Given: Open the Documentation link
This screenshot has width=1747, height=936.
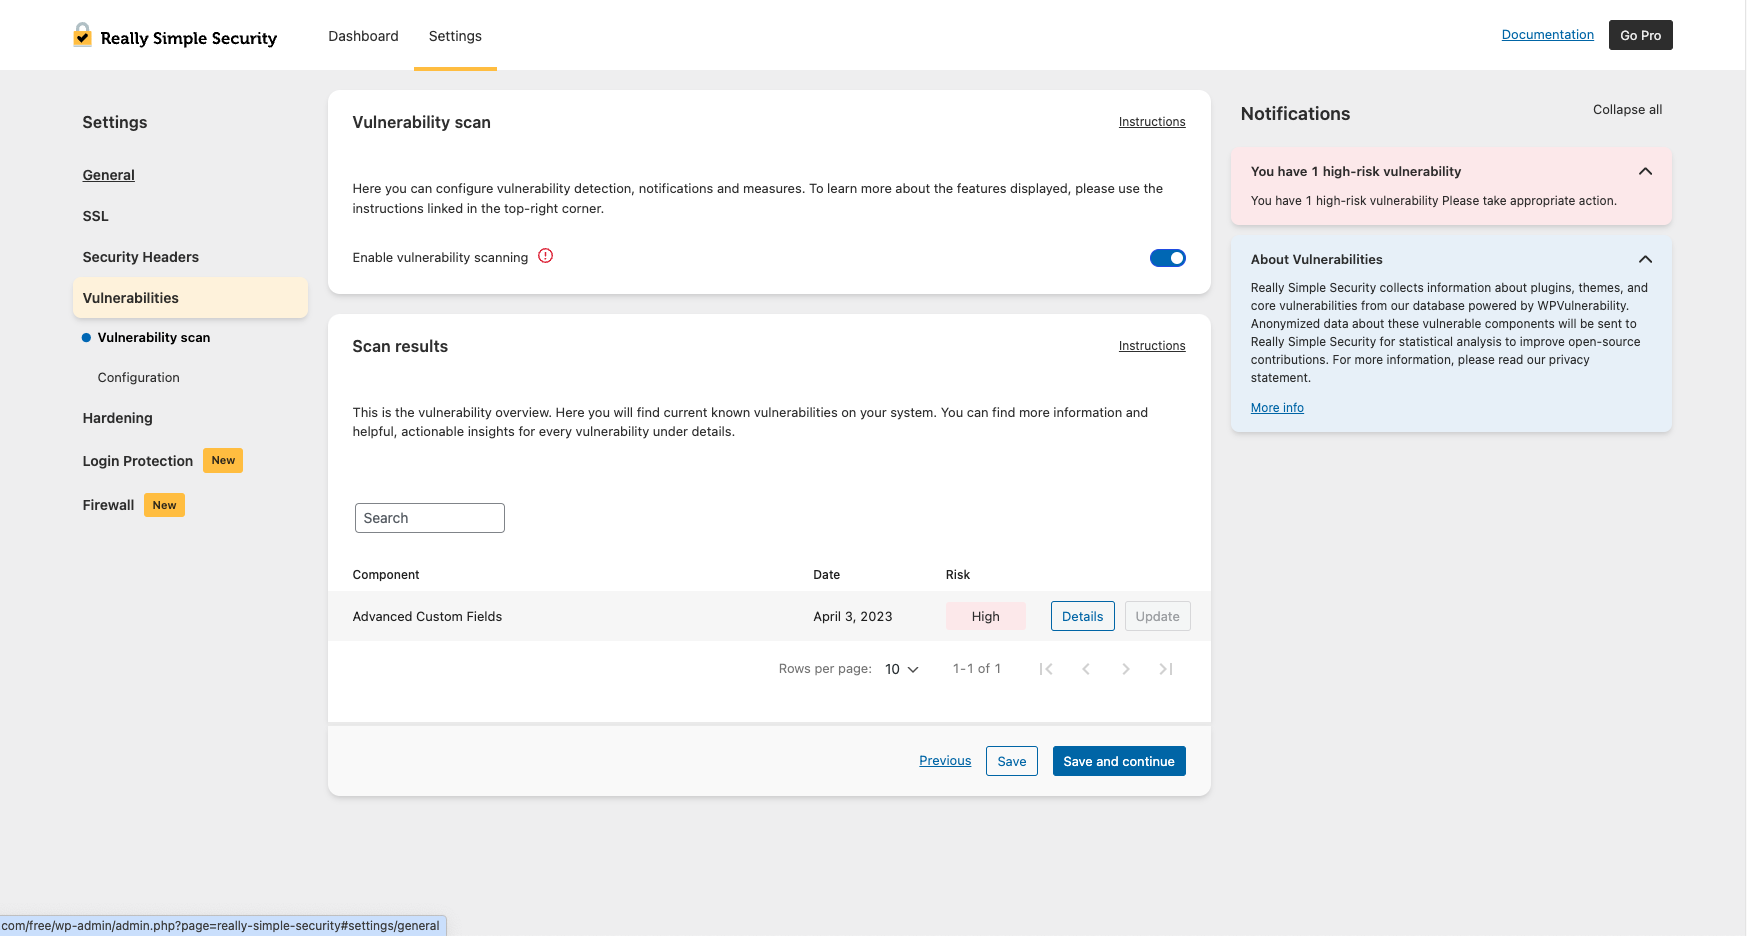Looking at the screenshot, I should click(x=1547, y=35).
